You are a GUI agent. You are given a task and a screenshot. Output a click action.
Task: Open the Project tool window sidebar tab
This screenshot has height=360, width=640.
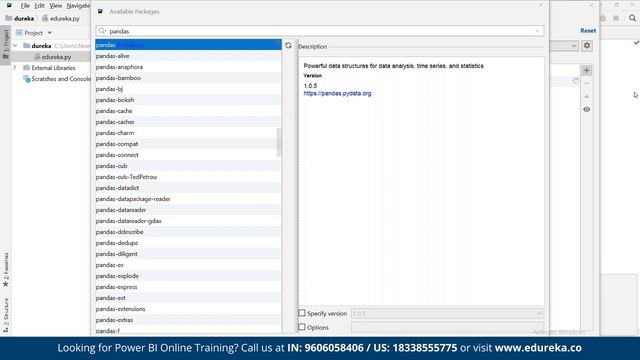[6, 44]
